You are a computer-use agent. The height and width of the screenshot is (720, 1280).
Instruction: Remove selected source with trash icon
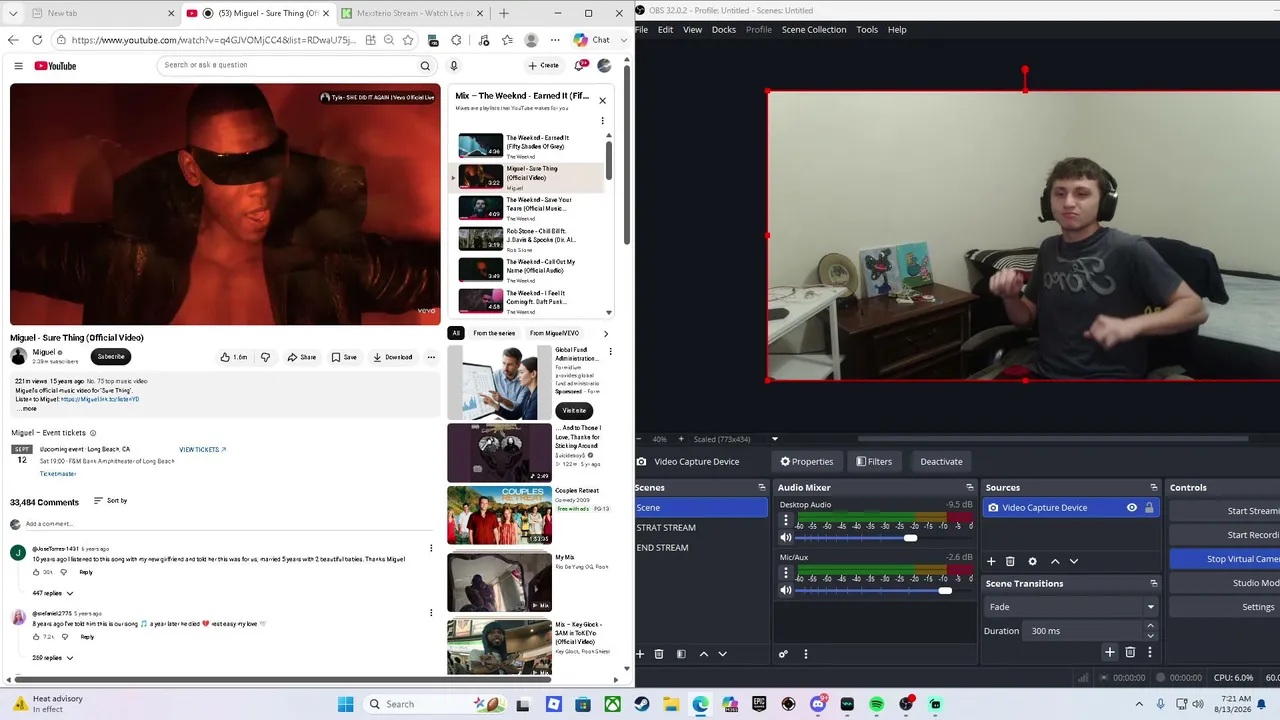[x=1010, y=561]
